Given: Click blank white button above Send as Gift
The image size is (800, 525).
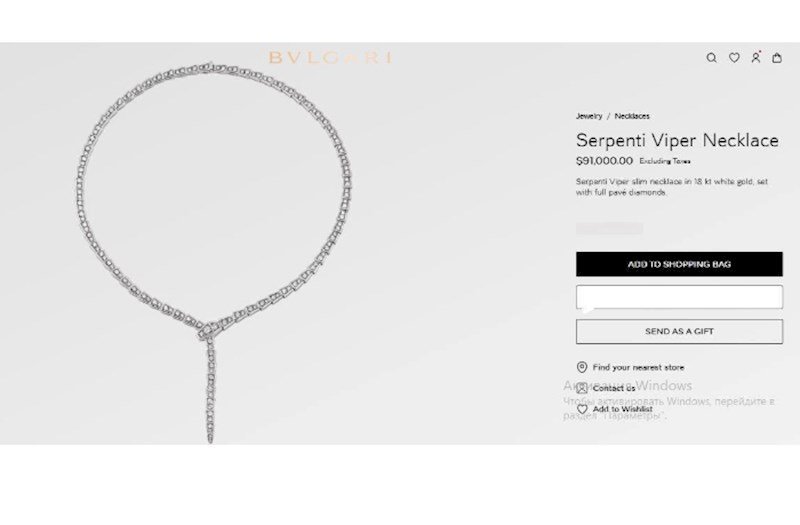Looking at the screenshot, I should pyautogui.click(x=679, y=297).
